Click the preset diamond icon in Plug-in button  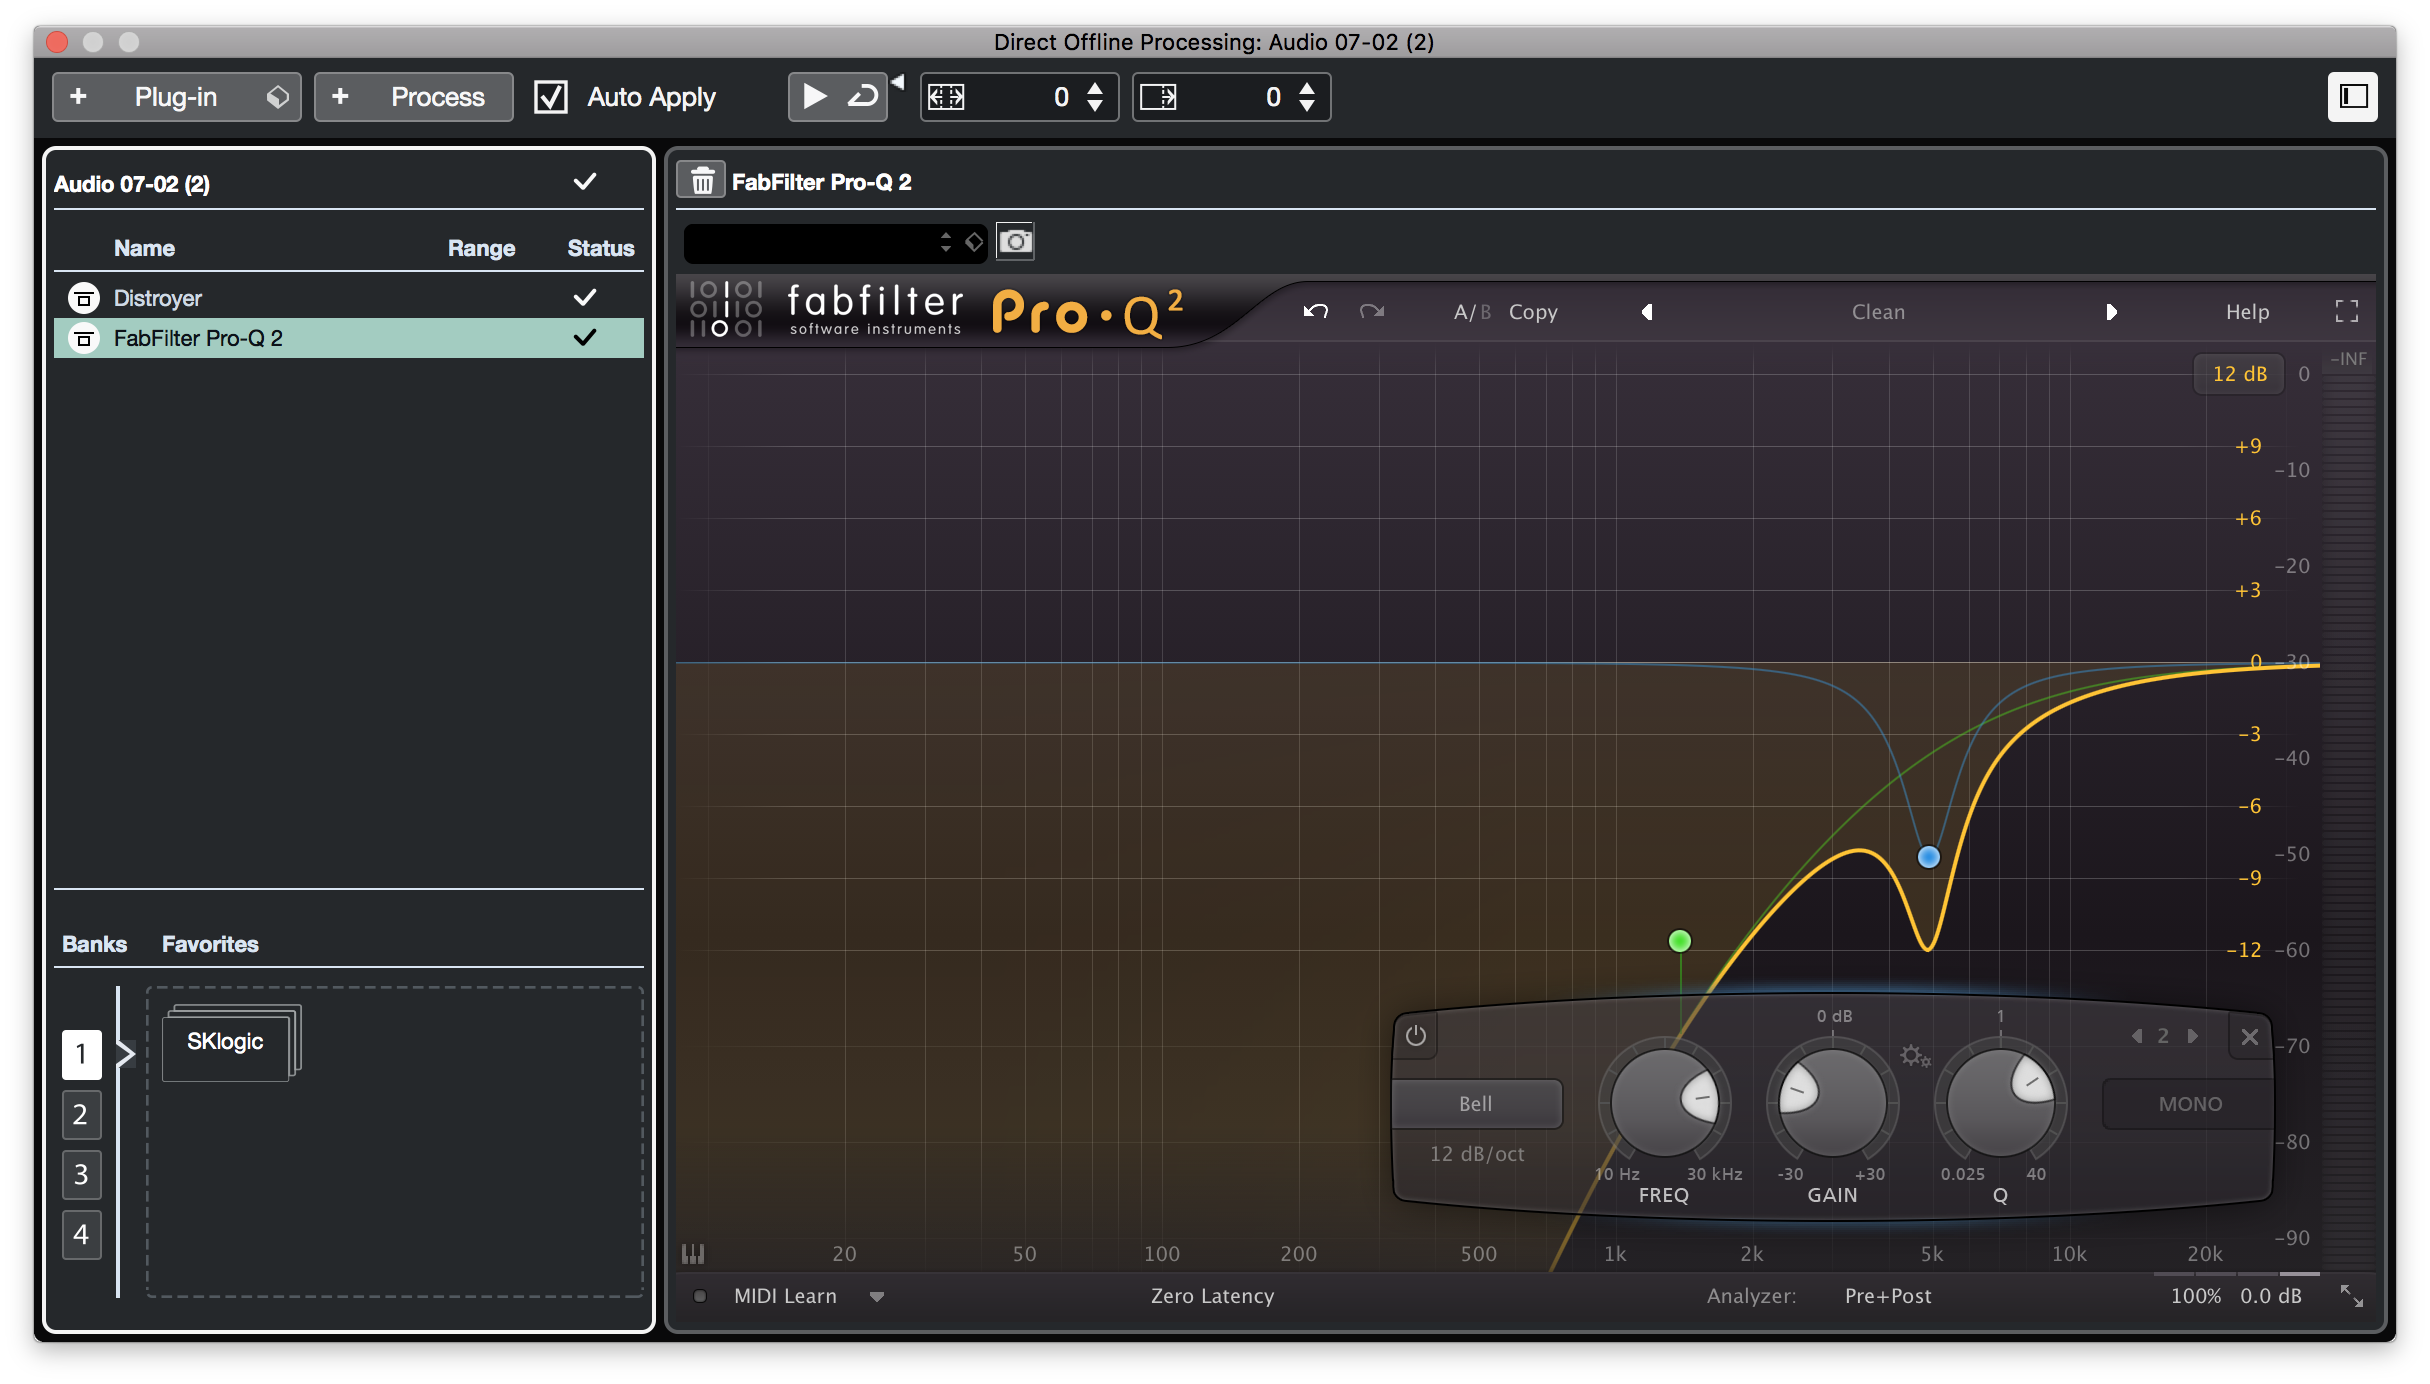pyautogui.click(x=277, y=97)
